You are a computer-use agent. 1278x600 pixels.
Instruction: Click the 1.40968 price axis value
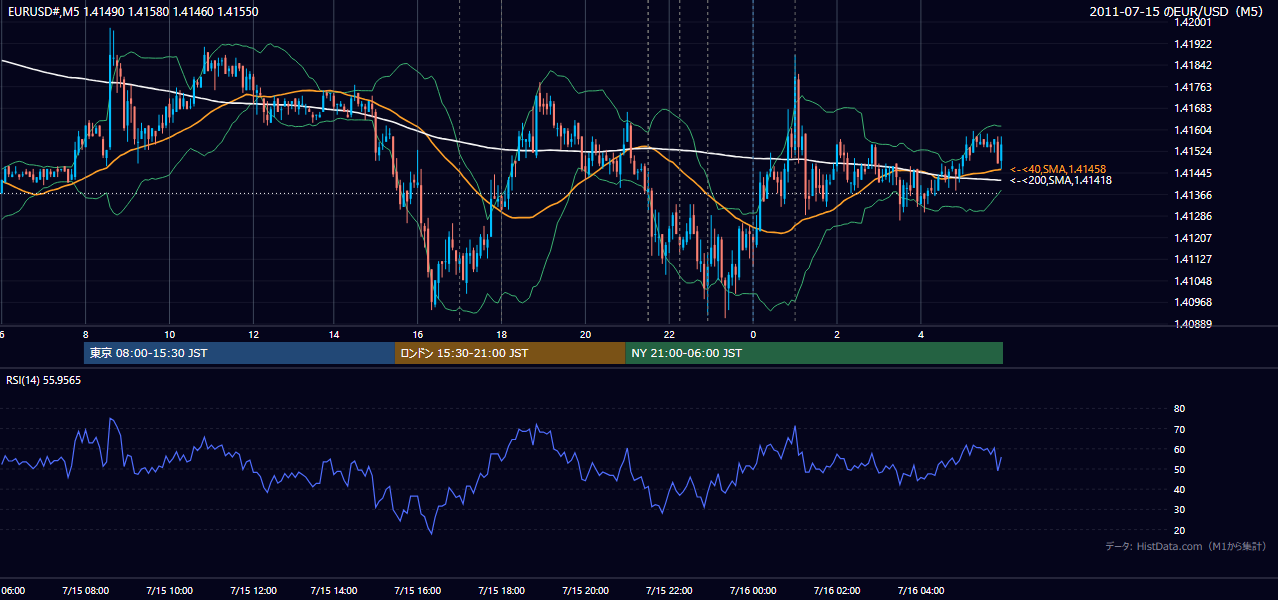tap(1194, 302)
